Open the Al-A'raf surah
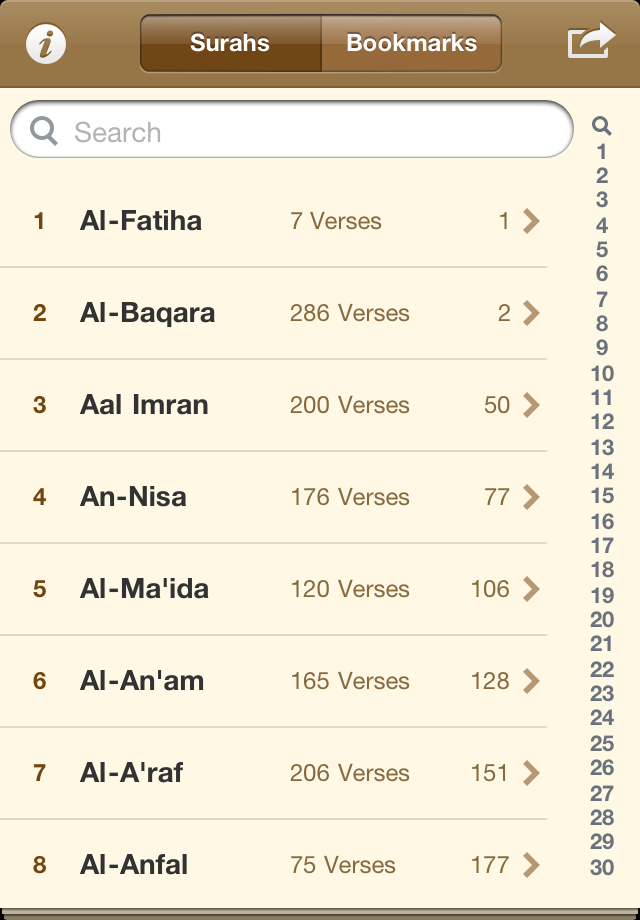 [132, 773]
